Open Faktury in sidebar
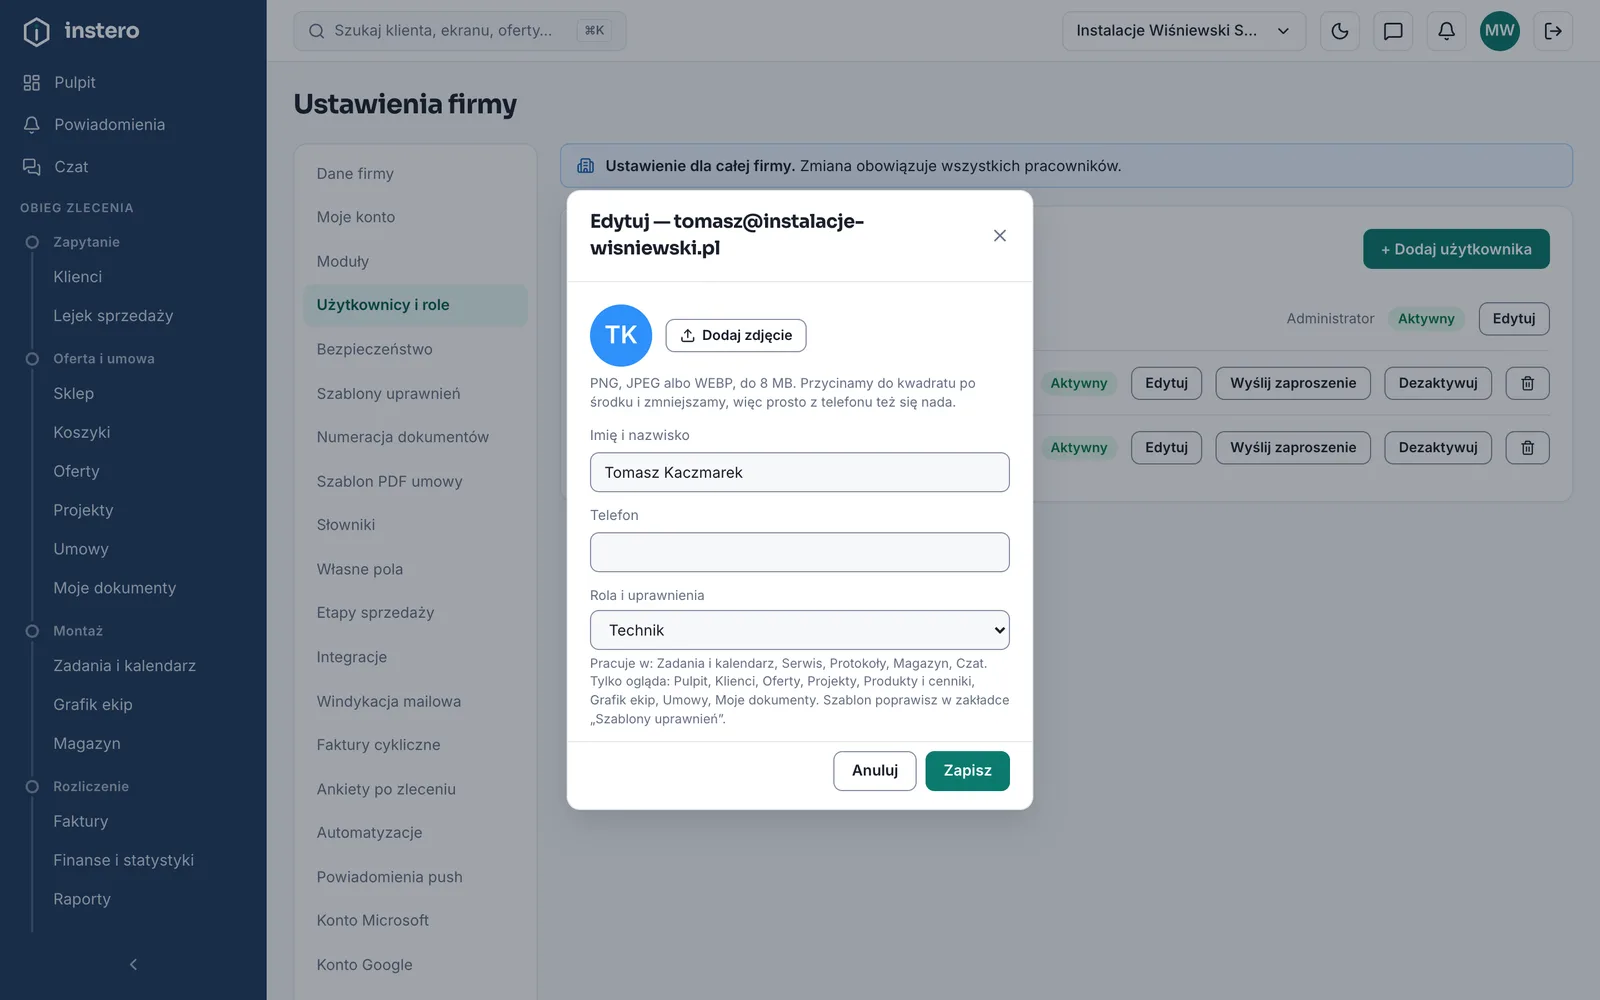Image resolution: width=1600 pixels, height=1000 pixels. (81, 822)
